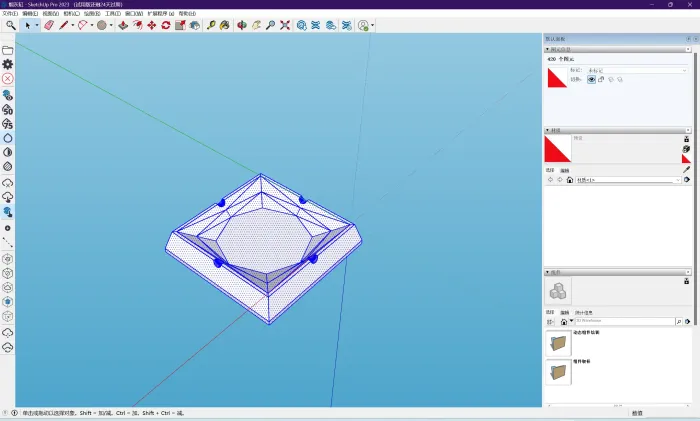Click the home icon in materials browser
700x421 pixels.
coord(570,180)
